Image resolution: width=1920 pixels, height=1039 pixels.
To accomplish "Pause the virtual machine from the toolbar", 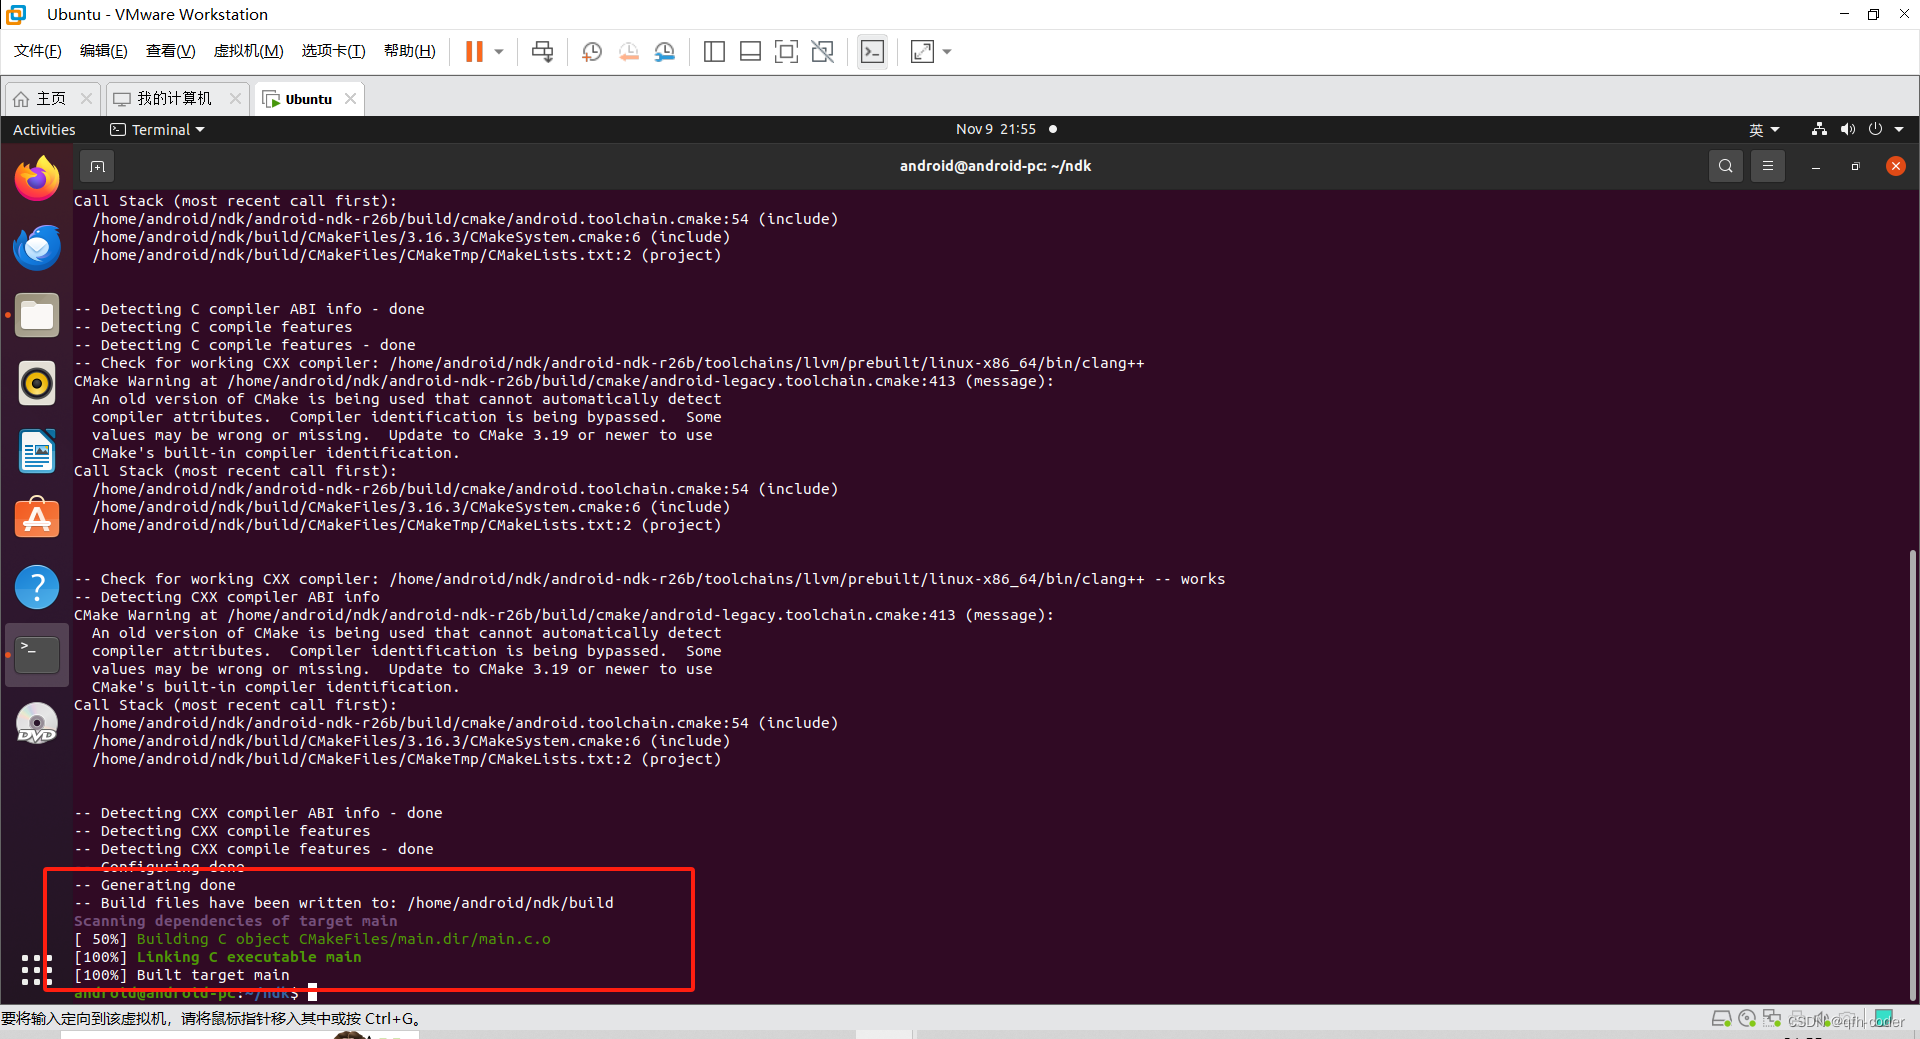I will tap(474, 51).
